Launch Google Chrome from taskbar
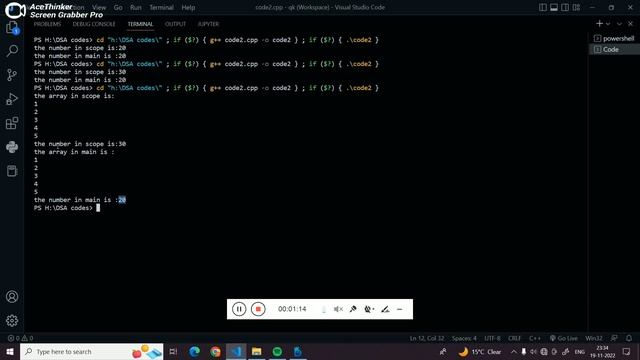The image size is (640, 360). click(215, 351)
